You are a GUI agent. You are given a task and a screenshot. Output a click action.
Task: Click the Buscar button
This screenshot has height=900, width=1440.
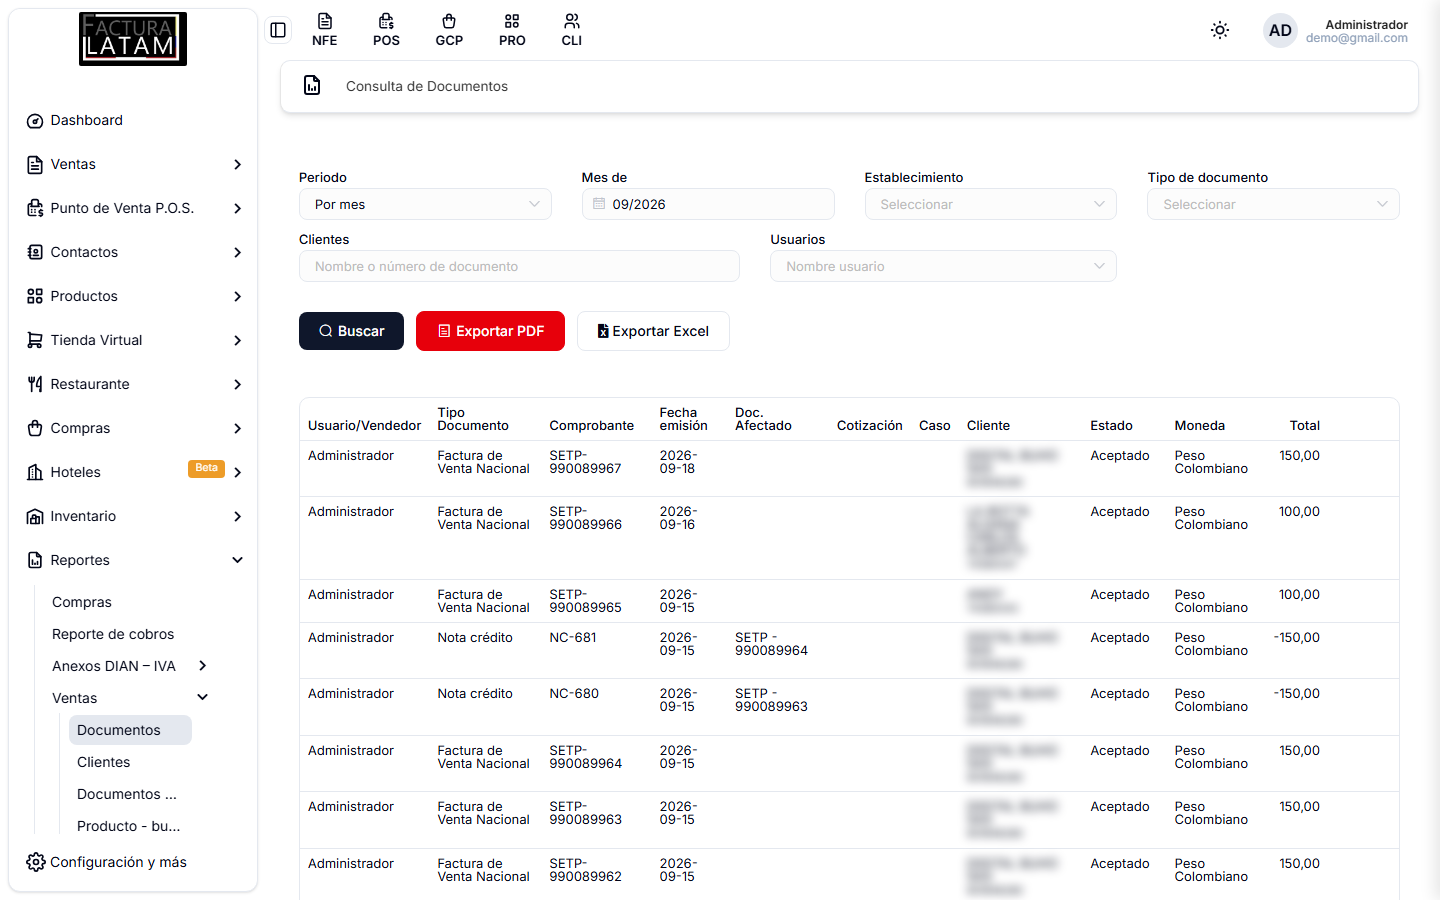351,331
